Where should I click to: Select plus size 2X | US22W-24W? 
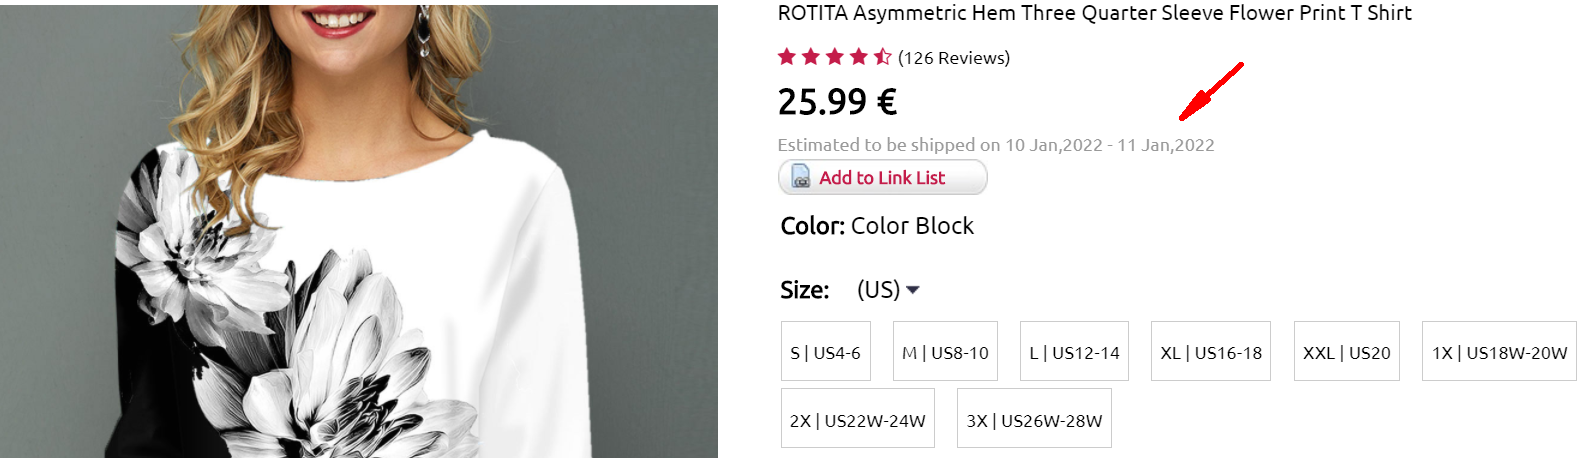[857, 420]
